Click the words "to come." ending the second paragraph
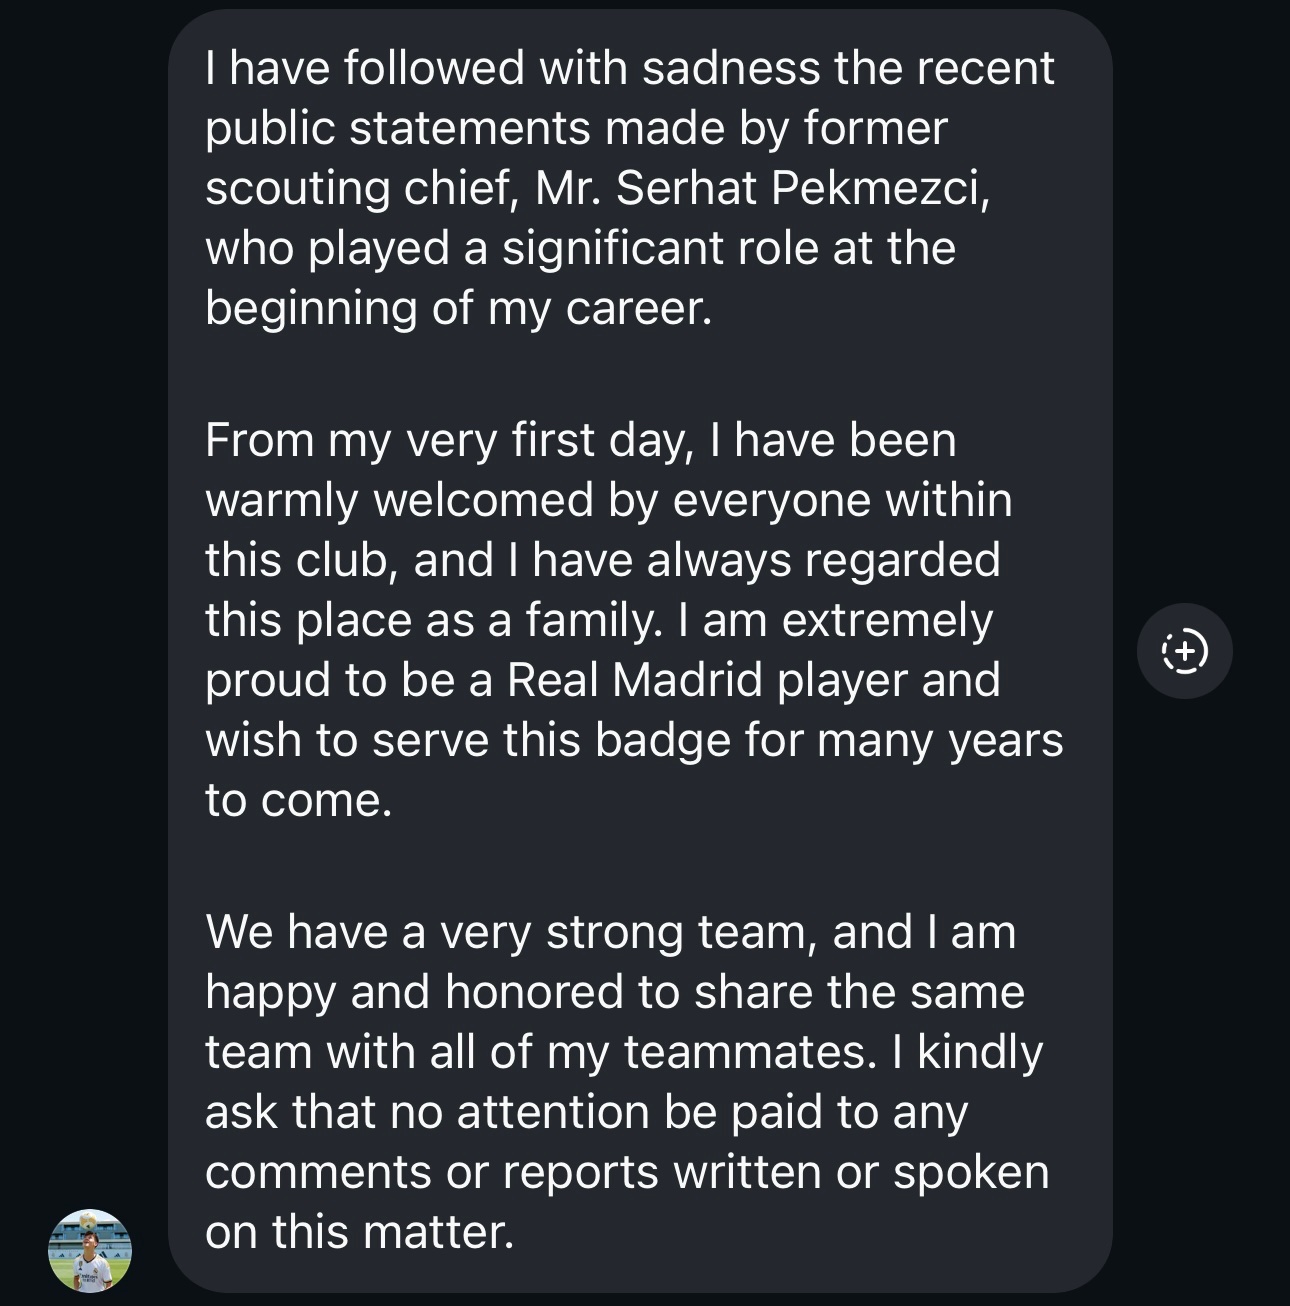 point(298,801)
